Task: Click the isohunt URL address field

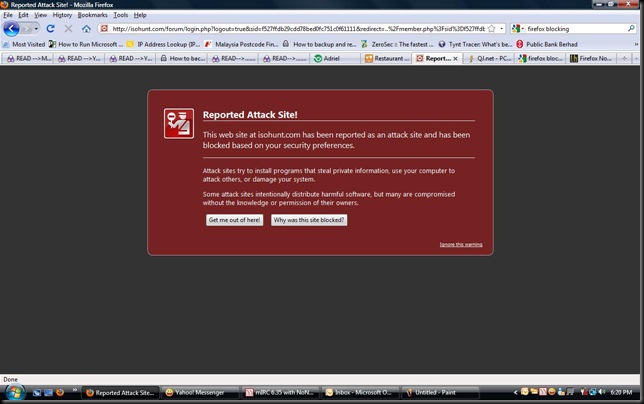Action: point(299,29)
